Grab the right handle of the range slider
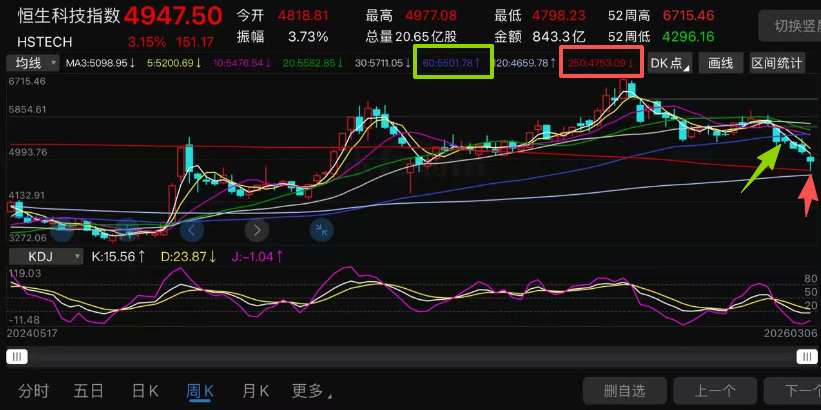The image size is (821, 410). 806,357
